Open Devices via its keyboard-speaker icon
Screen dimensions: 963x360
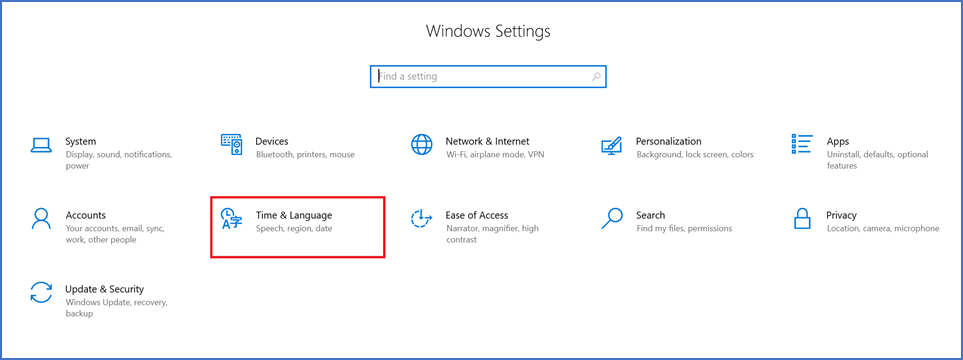tap(232, 145)
